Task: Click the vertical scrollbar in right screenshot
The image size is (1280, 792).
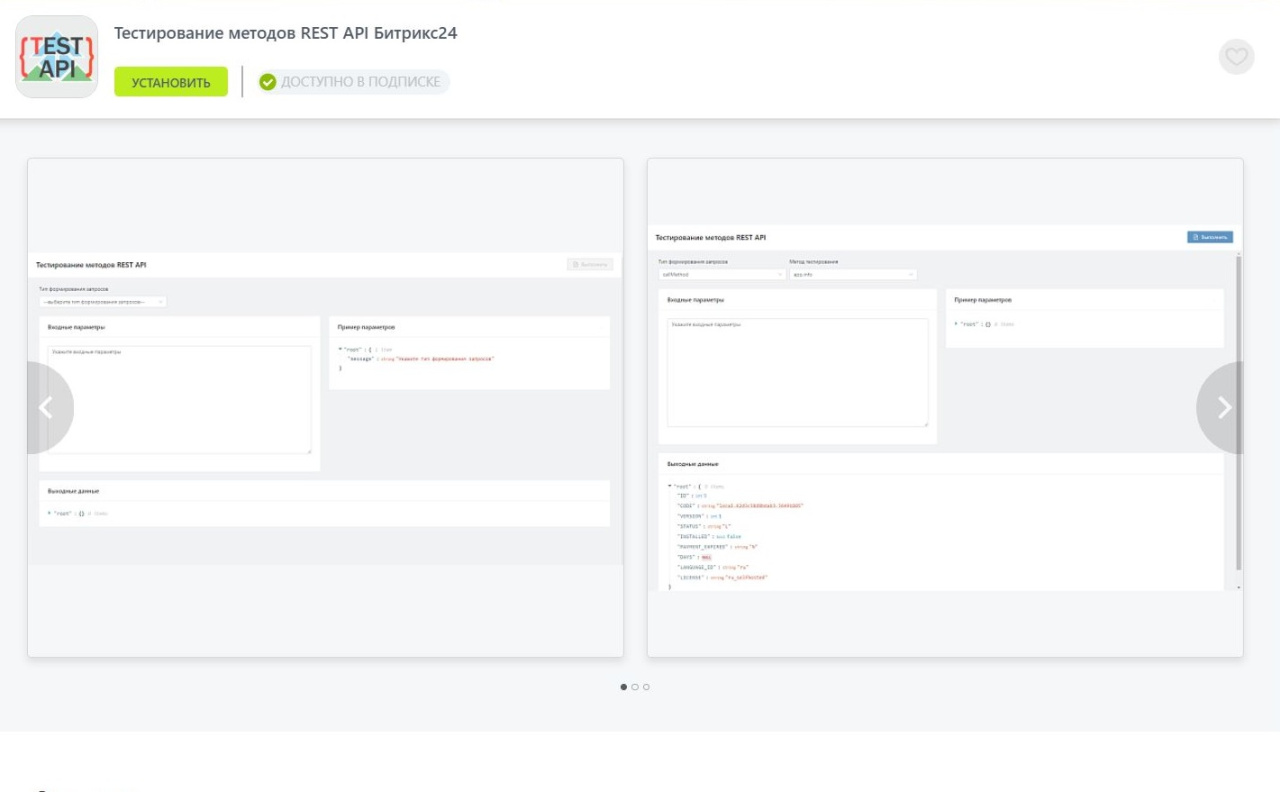Action: [x=1239, y=410]
